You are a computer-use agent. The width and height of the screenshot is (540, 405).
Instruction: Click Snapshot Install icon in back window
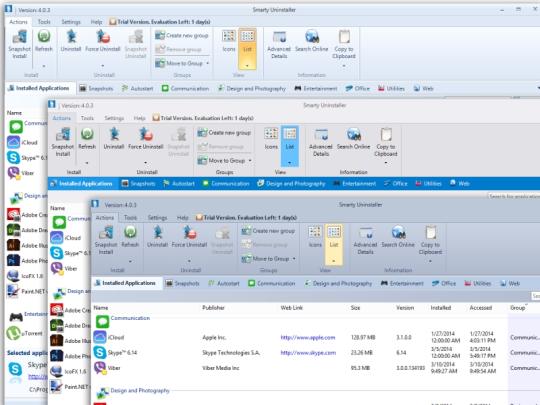click(19, 44)
